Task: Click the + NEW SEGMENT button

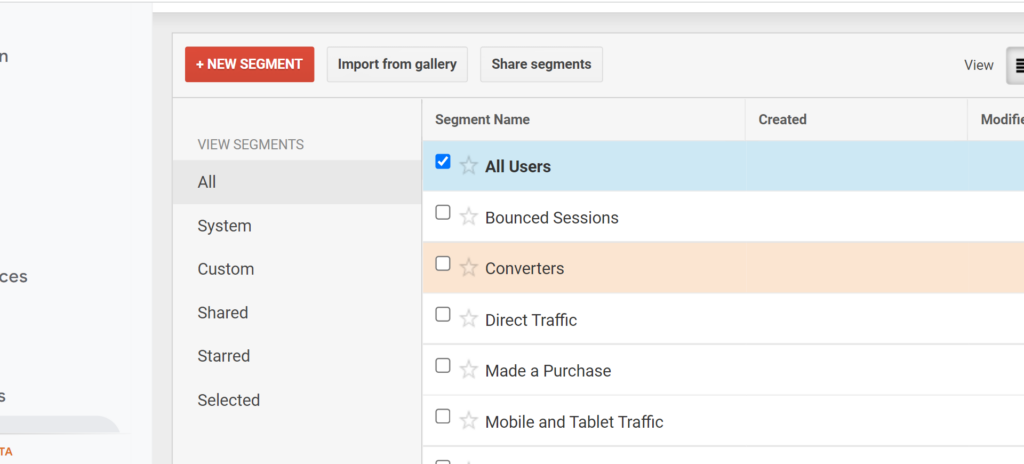Action: coord(249,64)
